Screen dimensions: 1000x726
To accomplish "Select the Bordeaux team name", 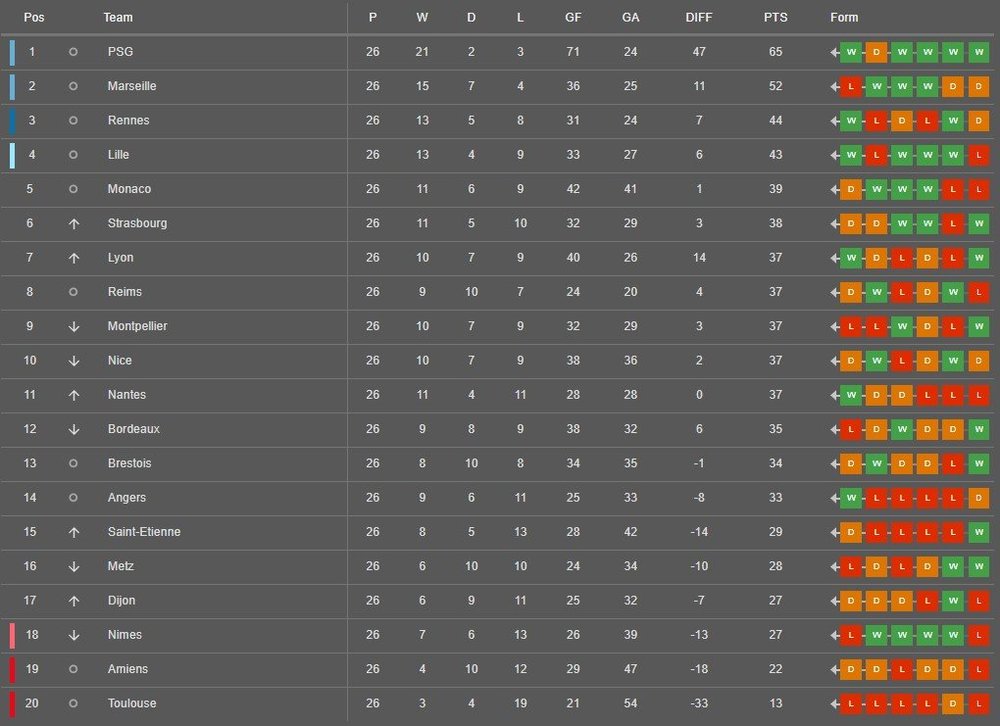I will (133, 429).
